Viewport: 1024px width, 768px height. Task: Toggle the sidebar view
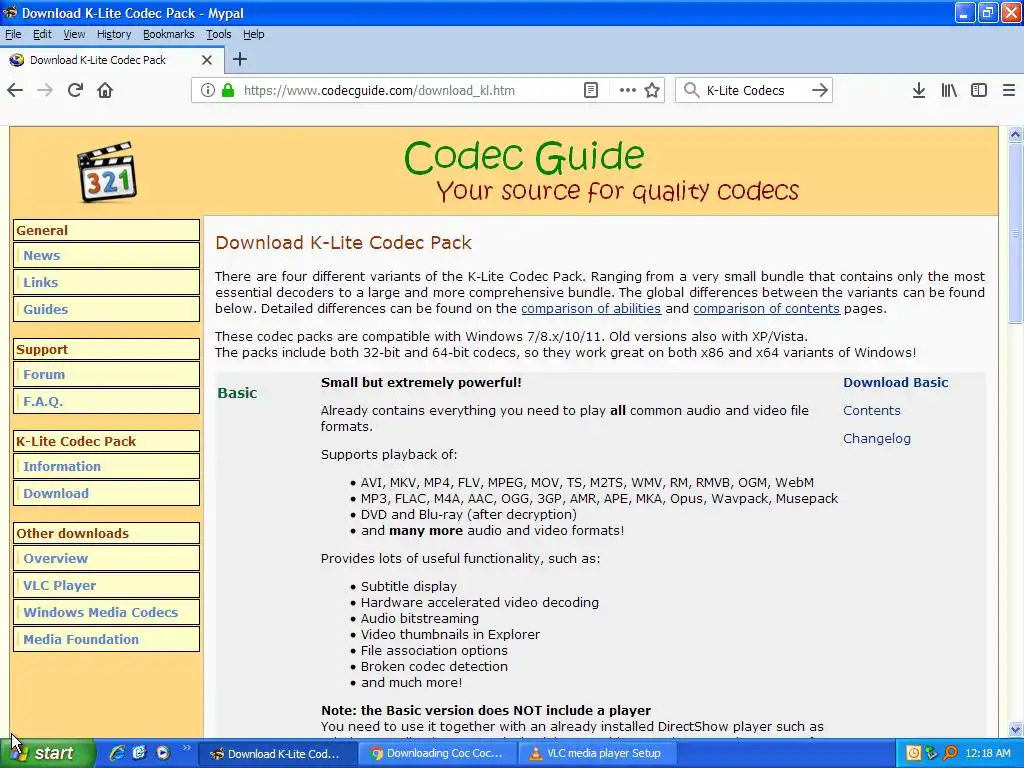(x=979, y=90)
